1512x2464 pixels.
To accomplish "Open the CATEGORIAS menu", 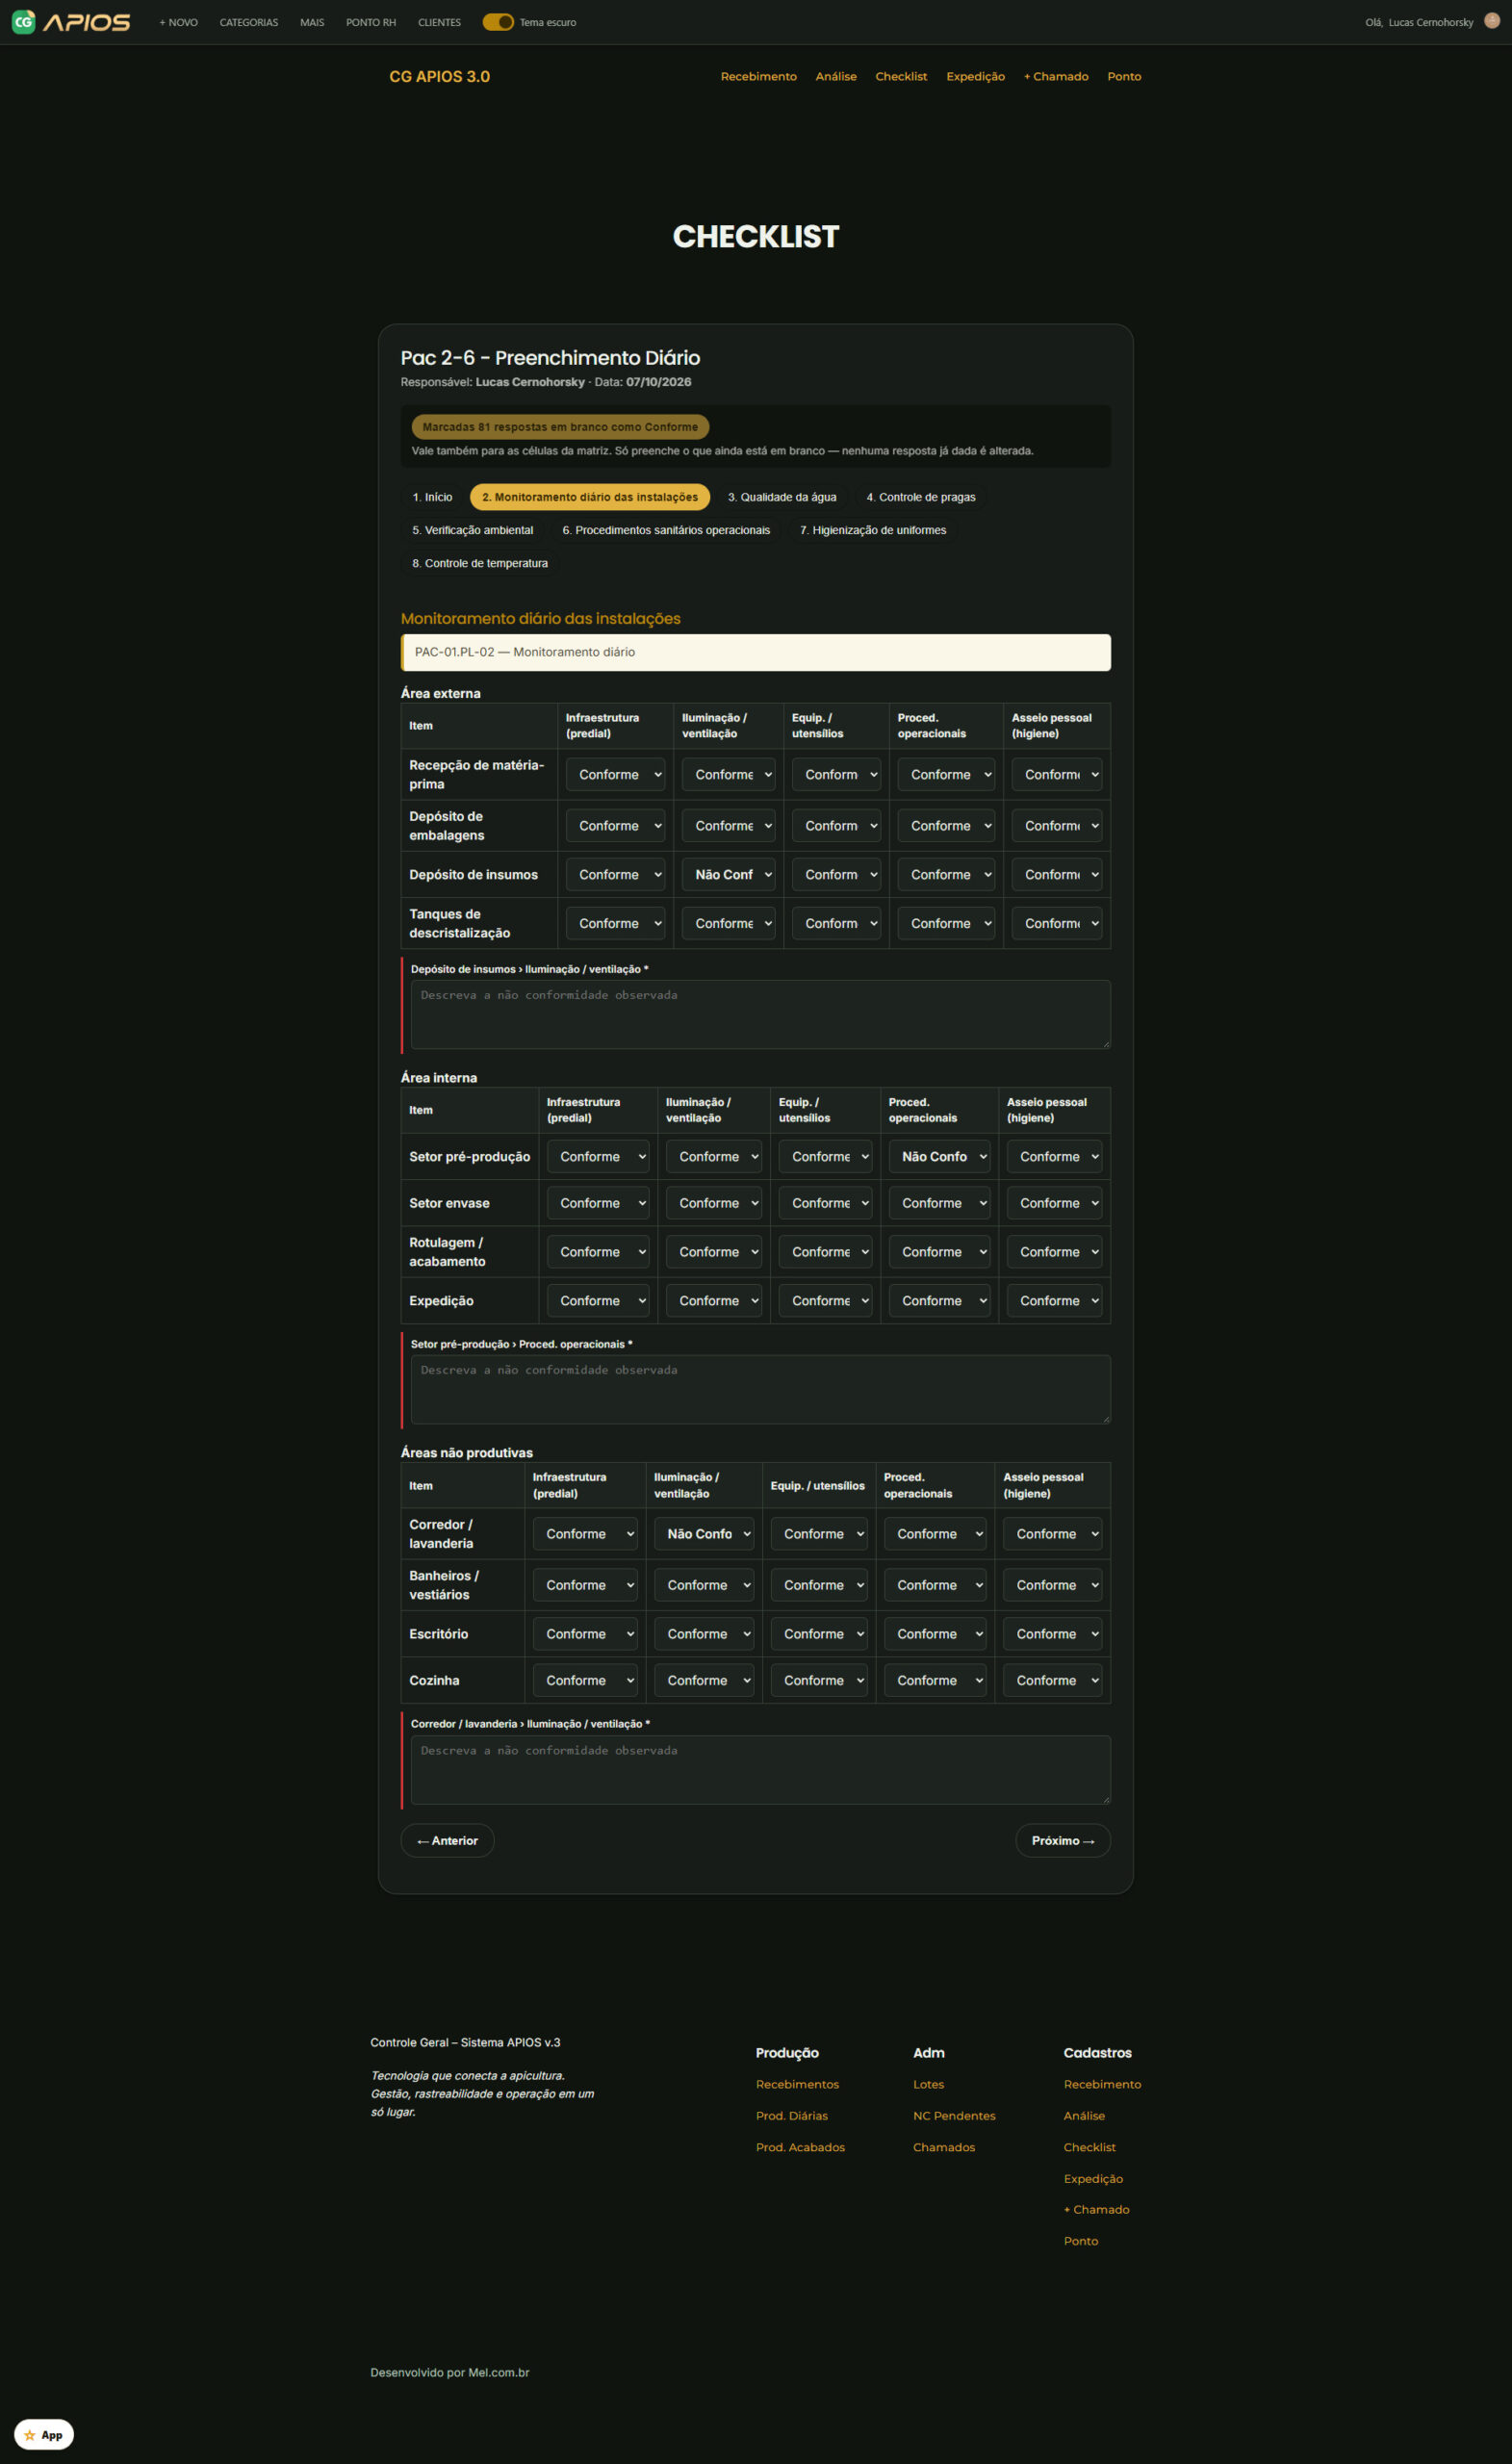I will [249, 22].
